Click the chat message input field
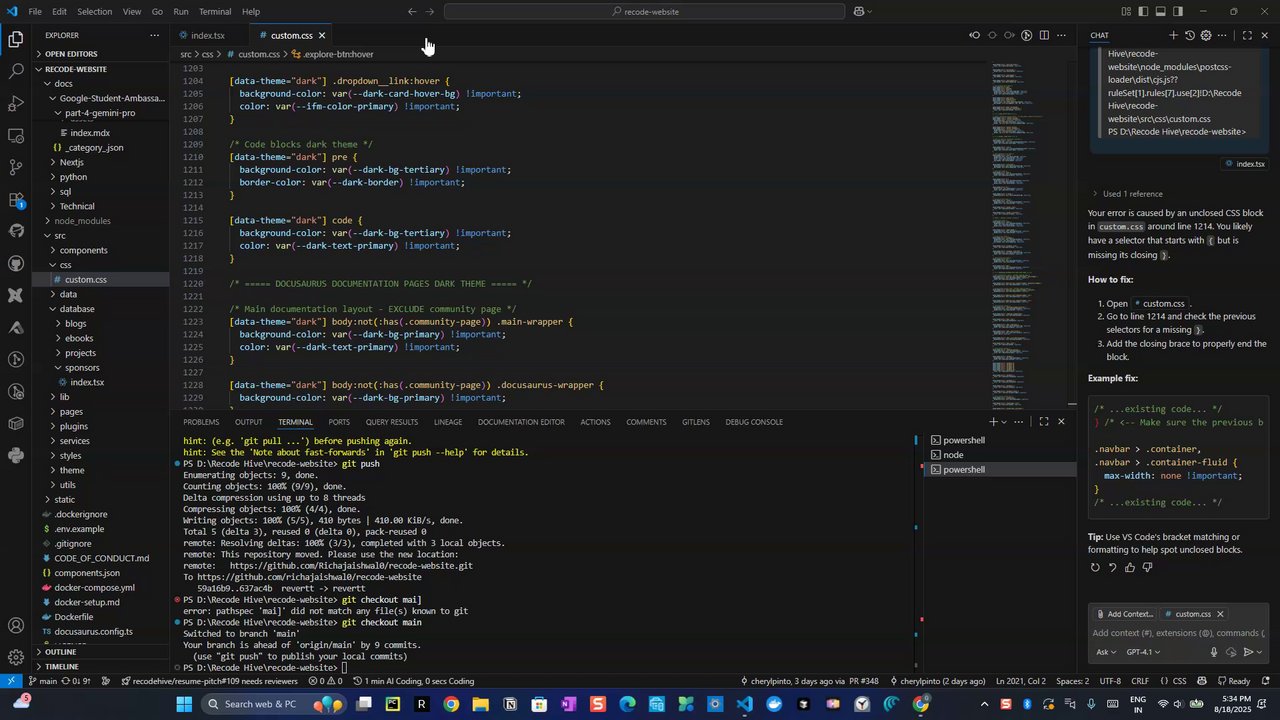Screen dimensions: 1280x720 [x=1178, y=633]
